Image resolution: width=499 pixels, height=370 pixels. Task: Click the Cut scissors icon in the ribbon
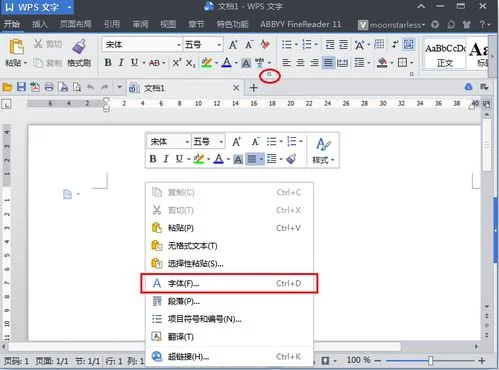38,44
